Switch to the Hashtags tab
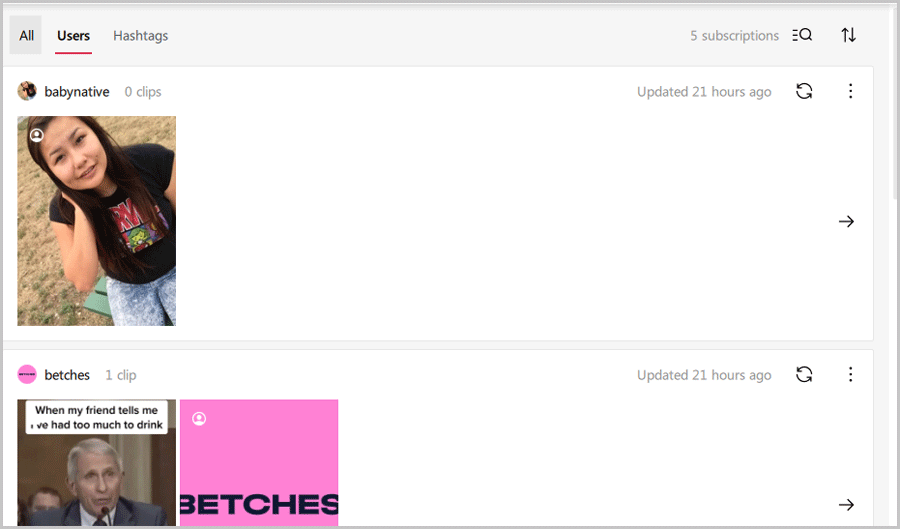This screenshot has height=529, width=900. tap(141, 36)
